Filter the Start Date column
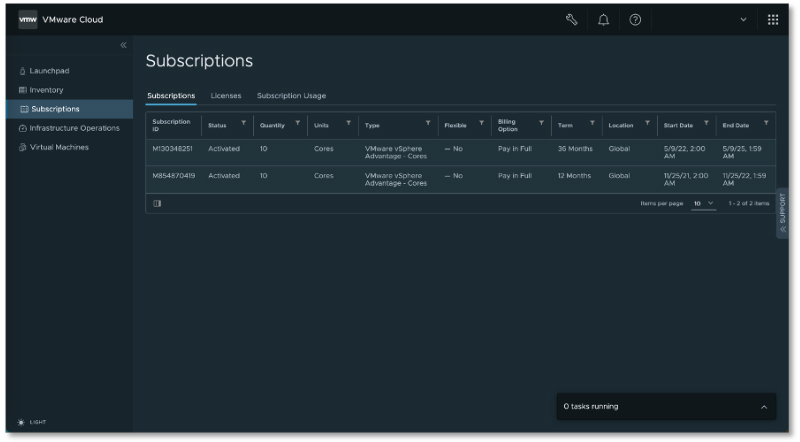The width and height of the screenshot is (800, 442). 707,123
